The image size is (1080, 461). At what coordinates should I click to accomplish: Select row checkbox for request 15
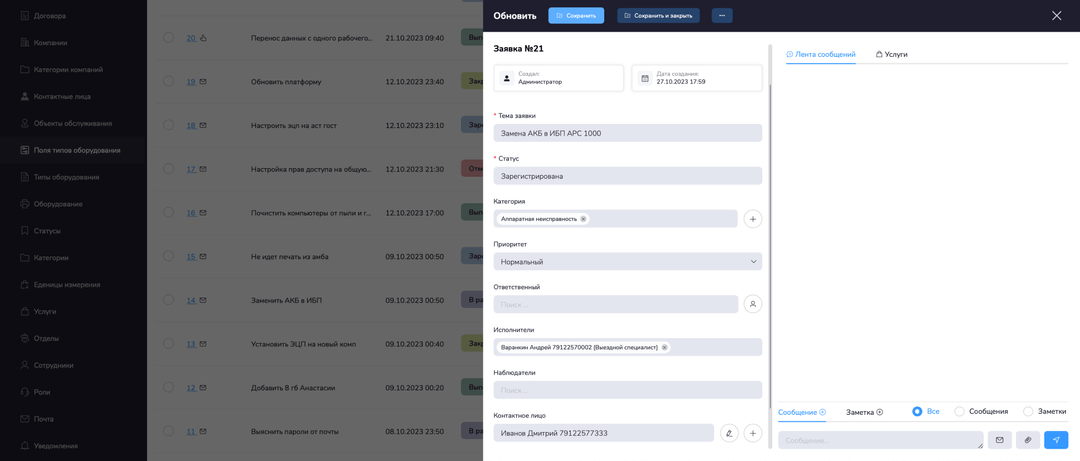coord(169,256)
